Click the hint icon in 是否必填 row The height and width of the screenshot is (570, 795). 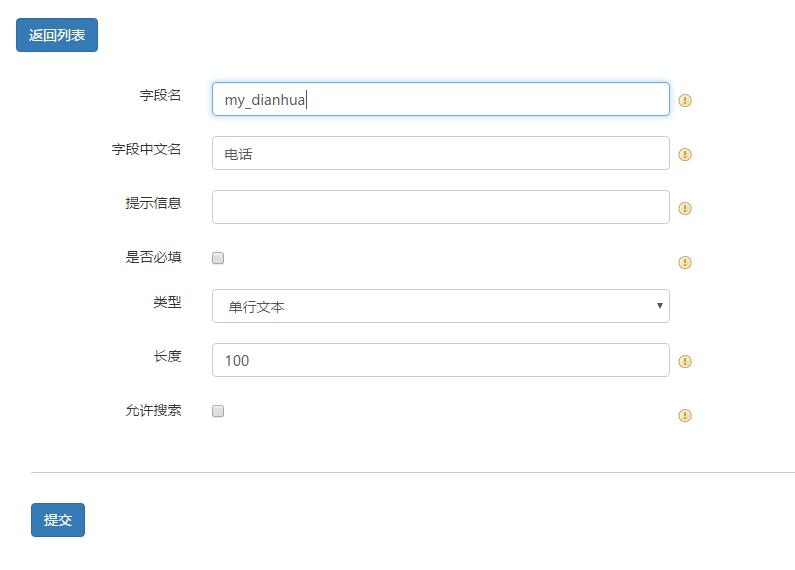(x=685, y=262)
